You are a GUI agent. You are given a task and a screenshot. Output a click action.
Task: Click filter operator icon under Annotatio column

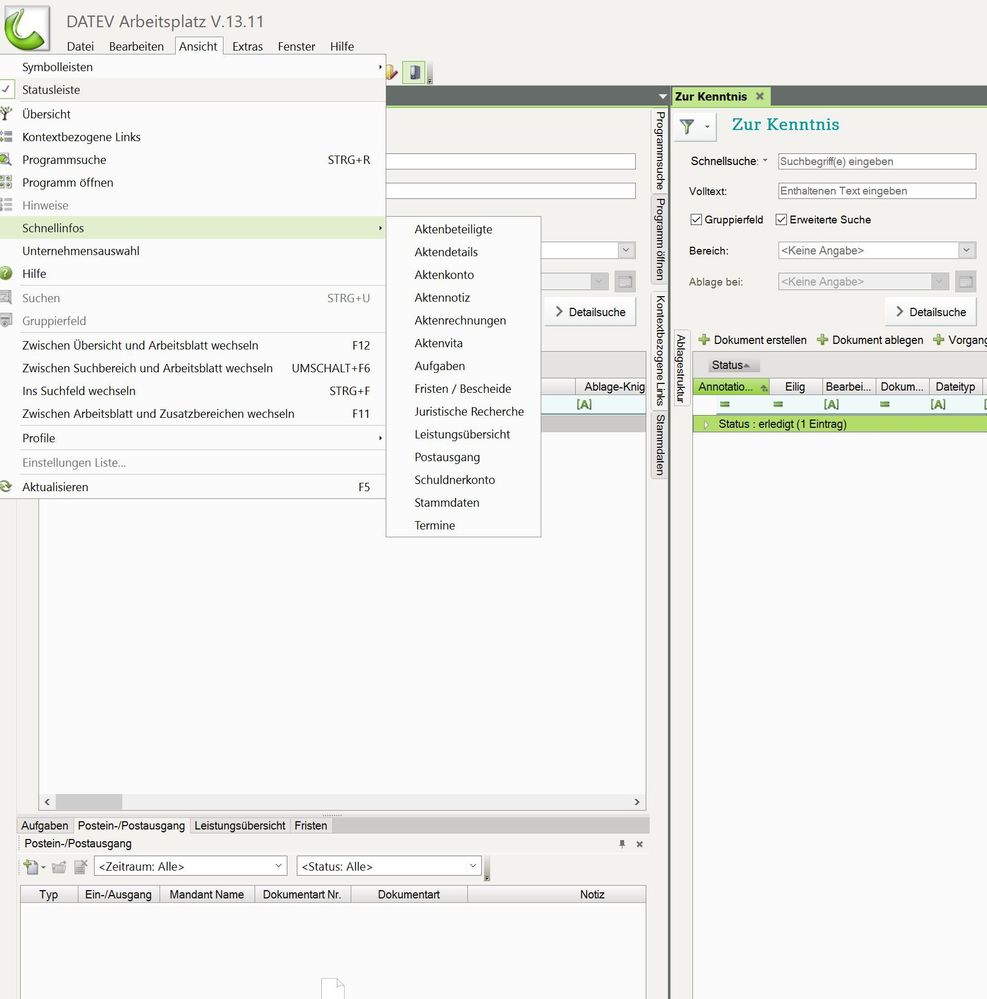point(724,404)
